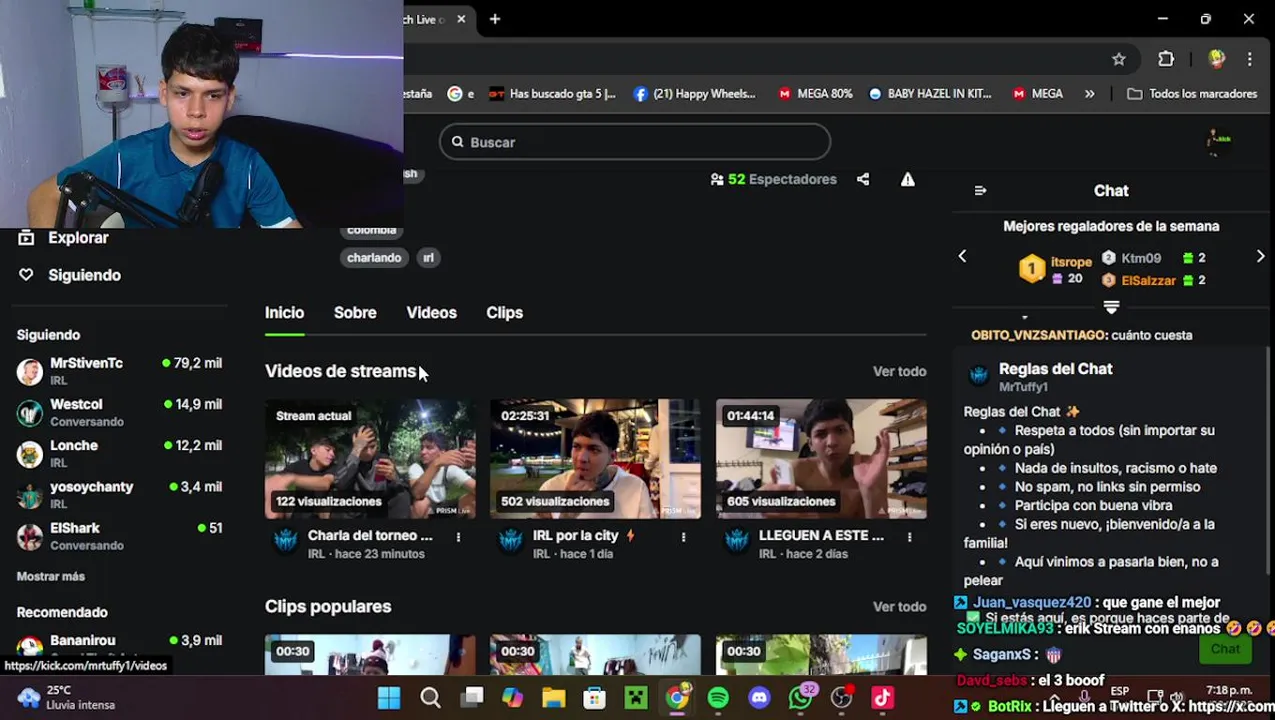The height and width of the screenshot is (720, 1275).
Task: Share the stream with the share icon
Action: (x=863, y=179)
